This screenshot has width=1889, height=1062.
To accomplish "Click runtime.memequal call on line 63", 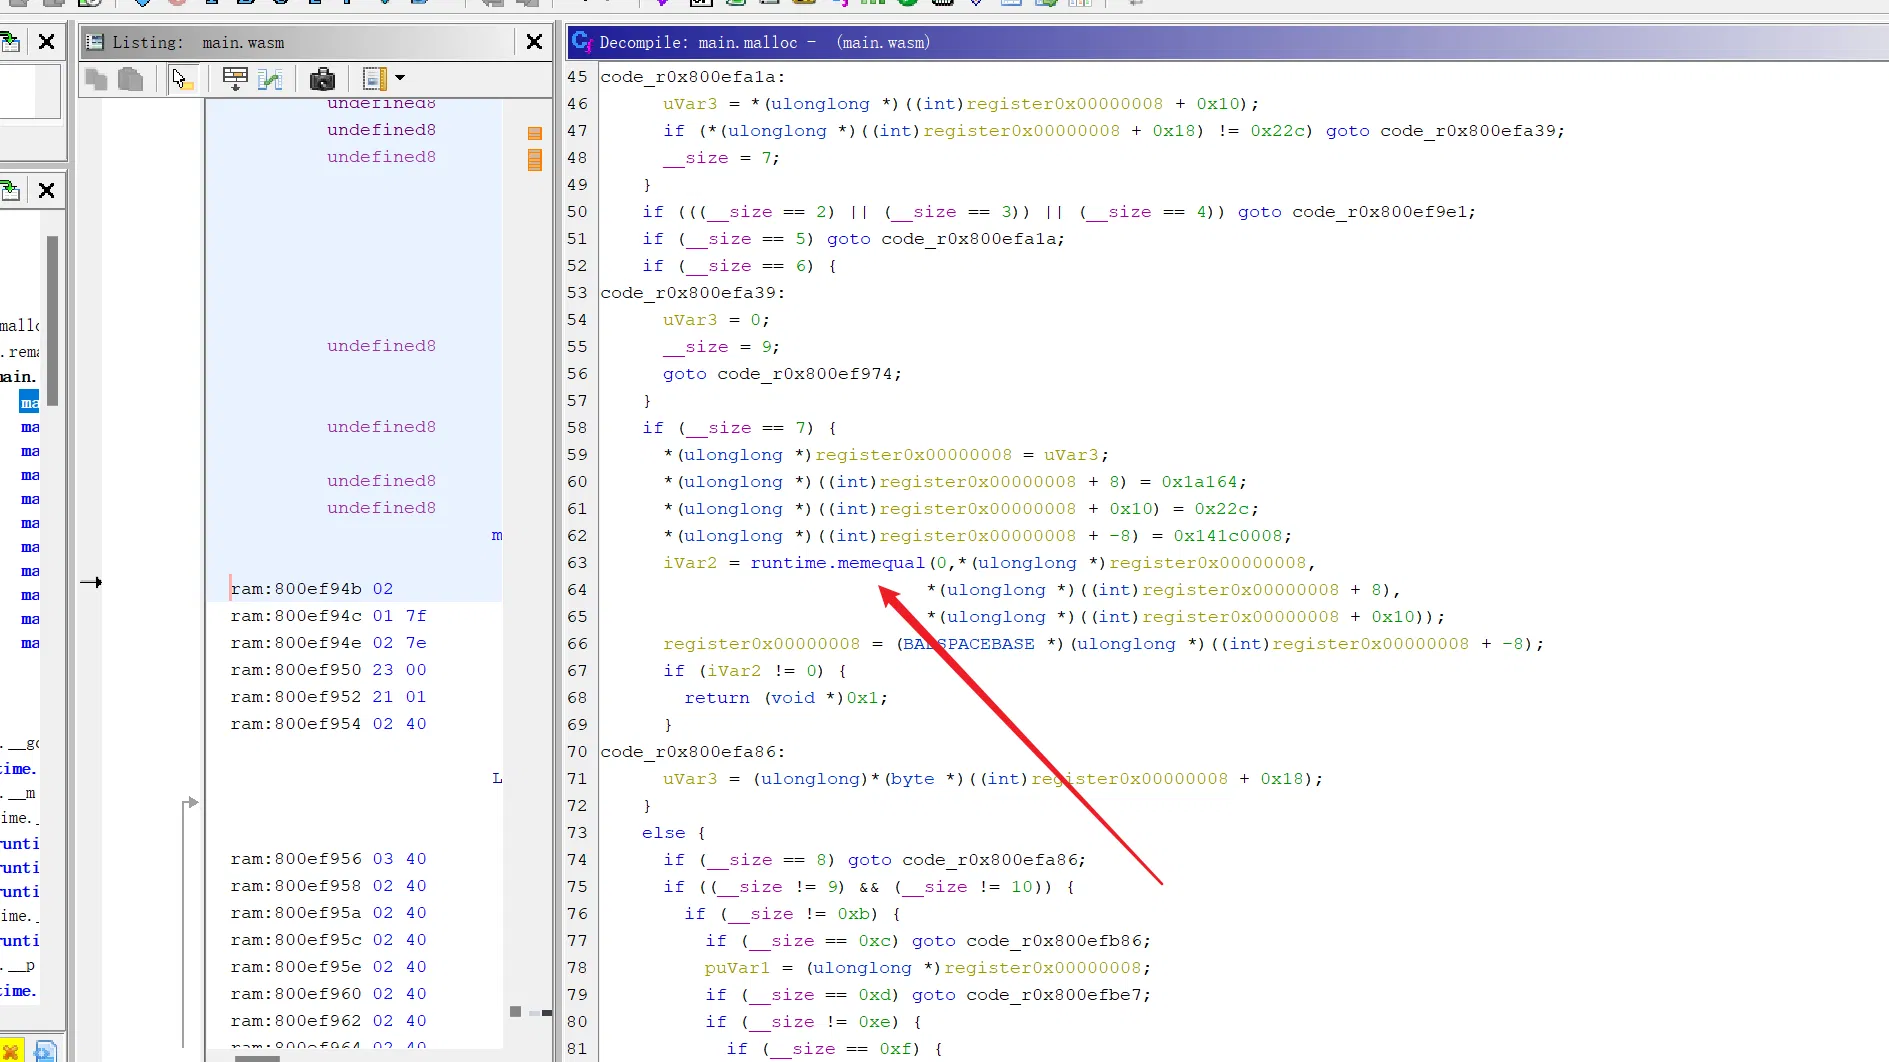I will (837, 563).
